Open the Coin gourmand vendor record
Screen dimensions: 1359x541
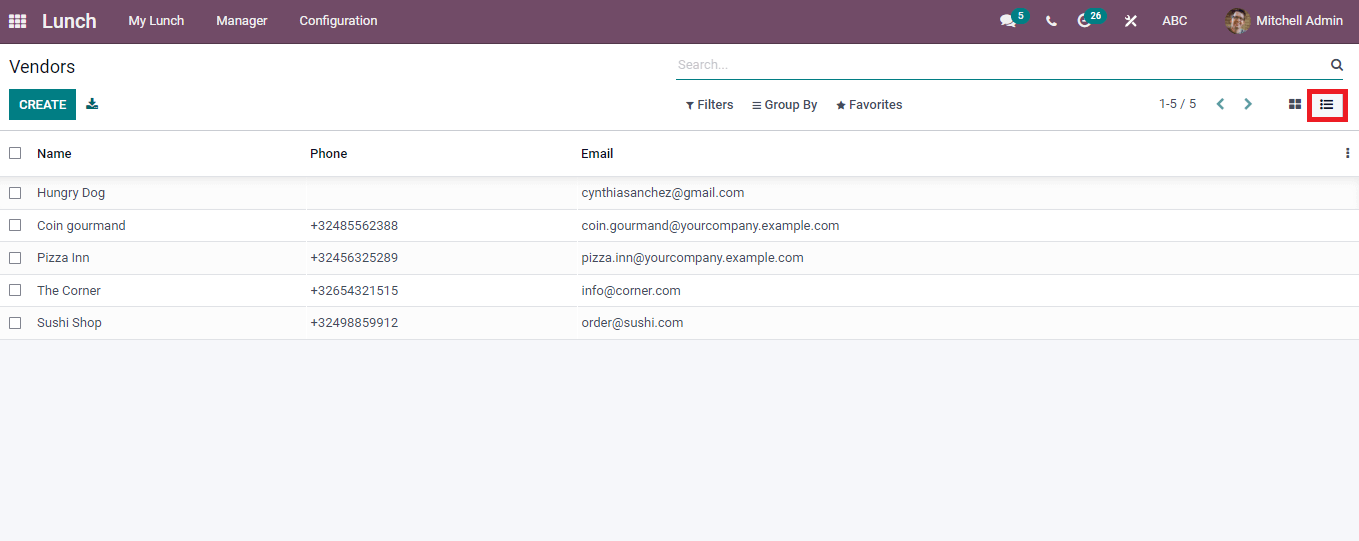[x=81, y=226]
